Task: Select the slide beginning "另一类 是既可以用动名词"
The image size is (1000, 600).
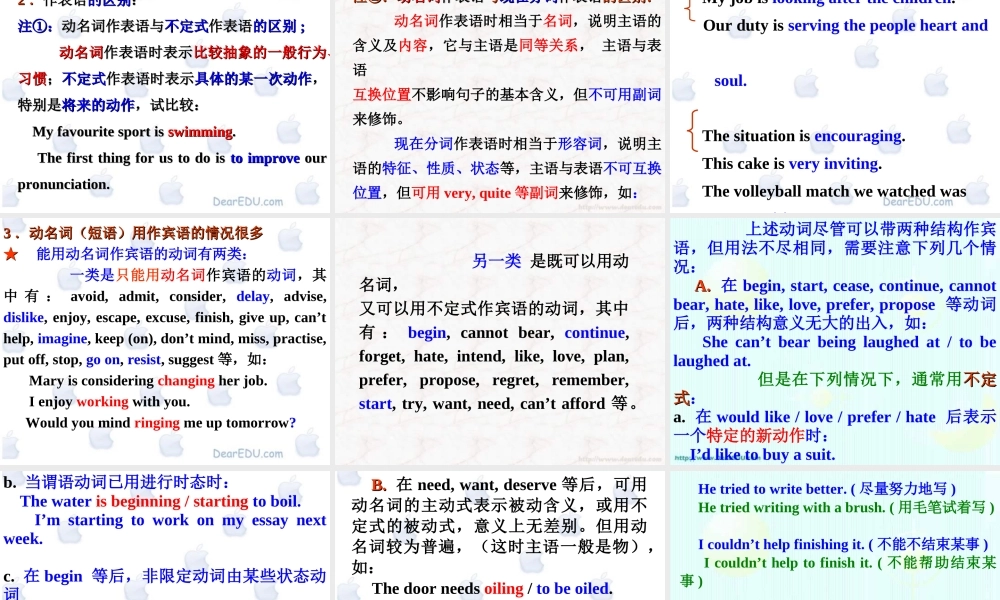Action: point(500,340)
